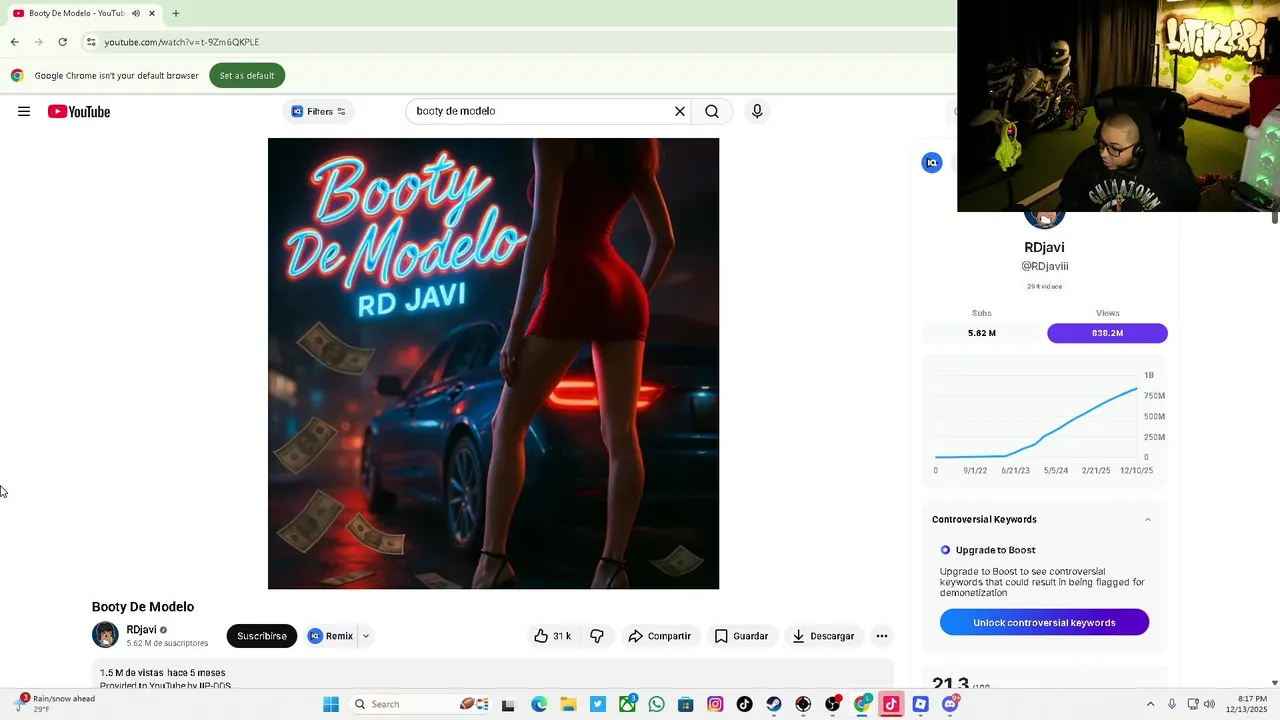Mute the tab using the speaker icon
1280x720 pixels.
pos(135,13)
